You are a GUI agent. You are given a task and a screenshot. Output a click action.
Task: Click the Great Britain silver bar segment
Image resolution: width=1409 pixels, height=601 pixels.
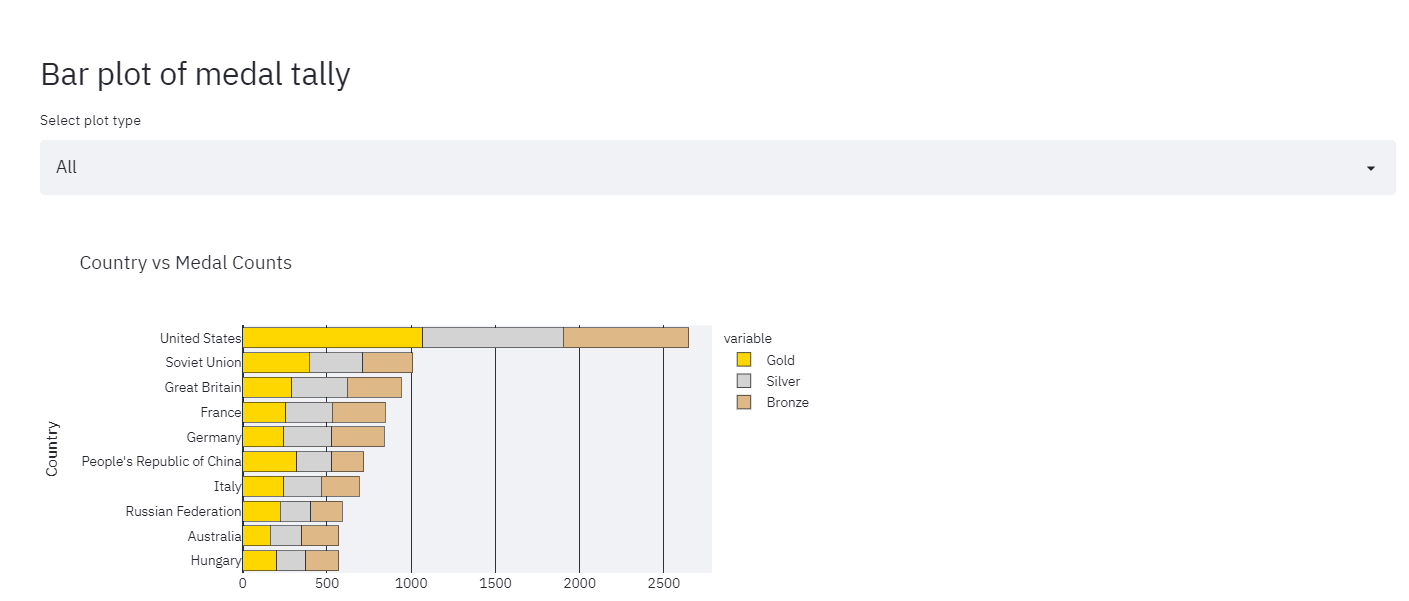tap(320, 387)
